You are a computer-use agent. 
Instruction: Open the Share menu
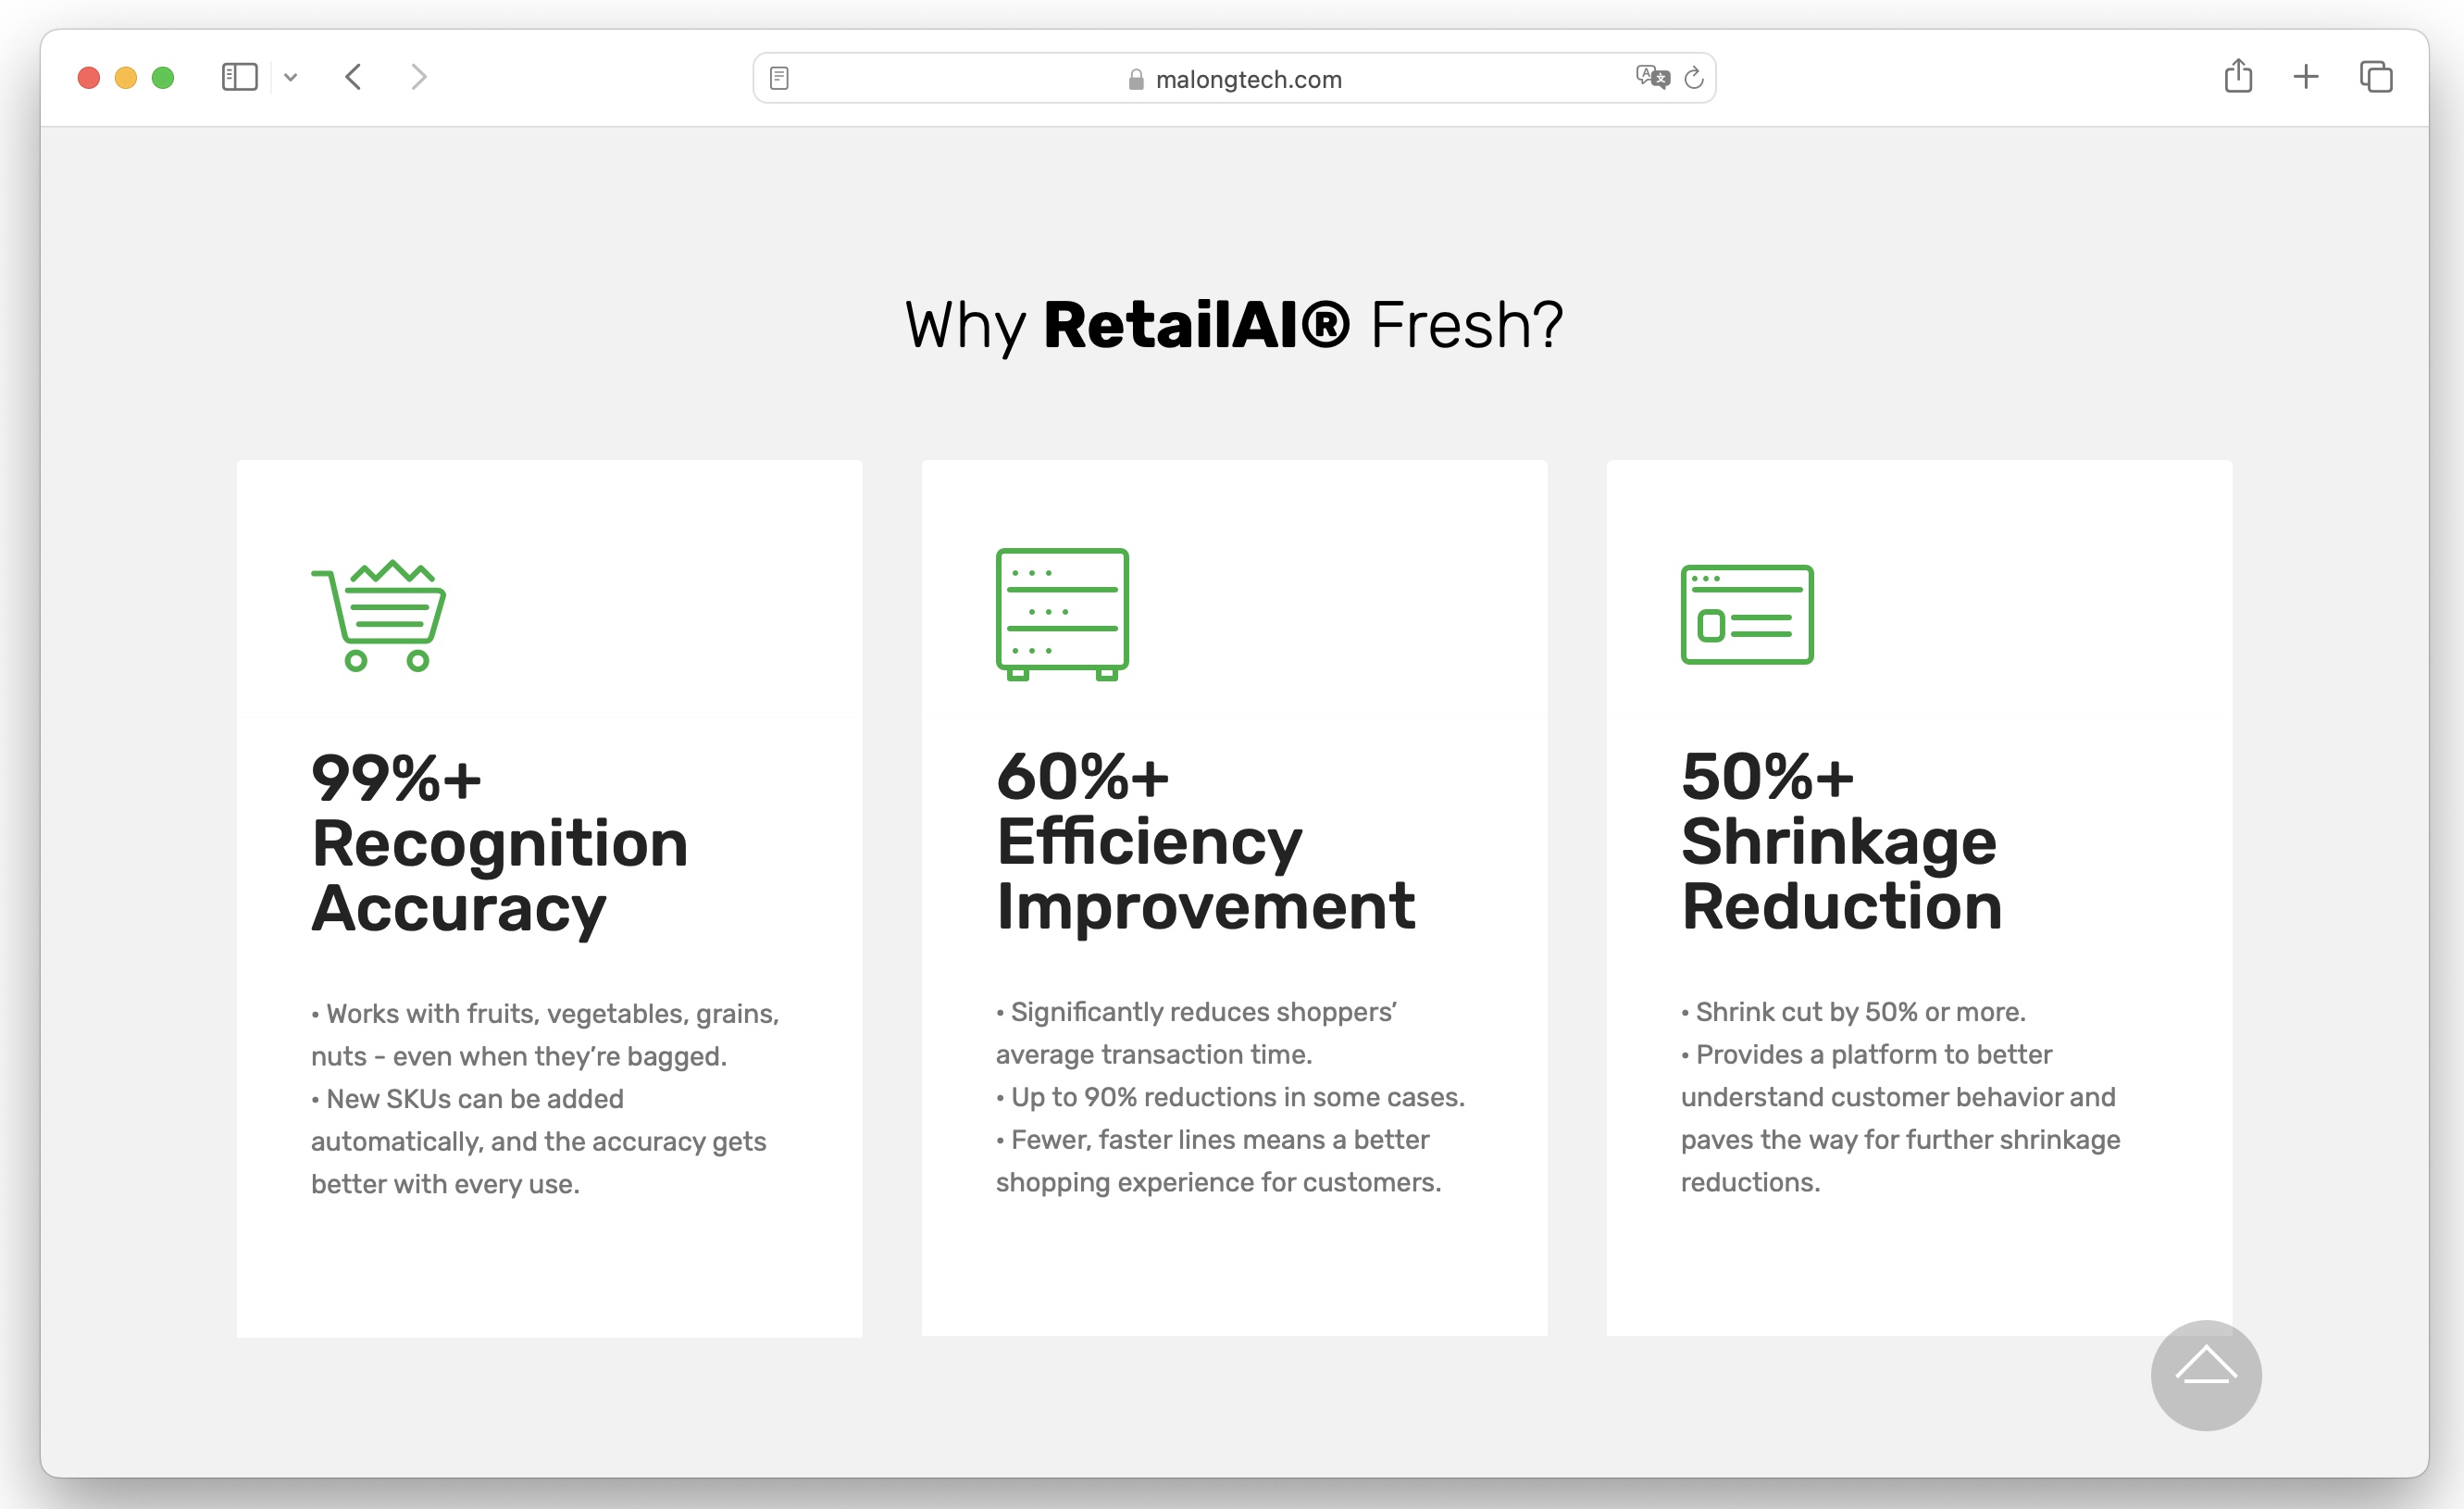point(2238,76)
